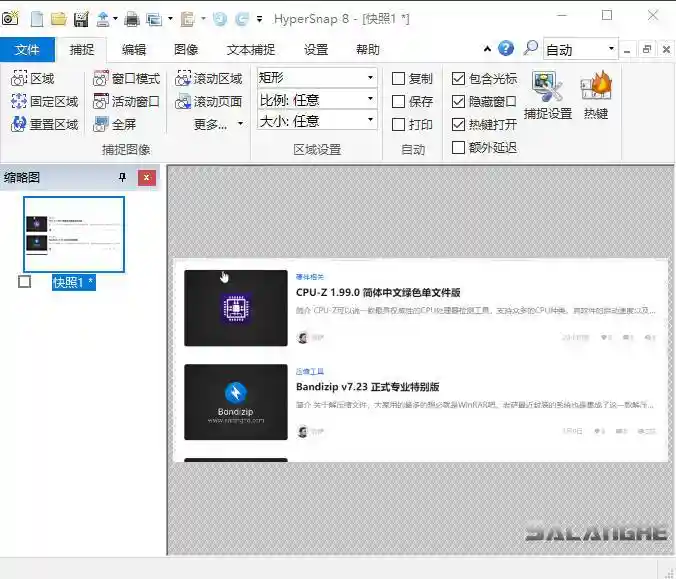Switch to the Setup (设置) tab
Screen dimensions: 676x579
[x=316, y=50]
